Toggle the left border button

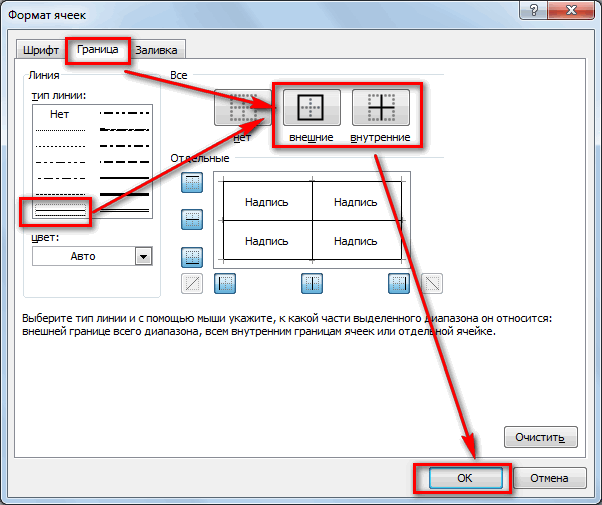pos(225,283)
